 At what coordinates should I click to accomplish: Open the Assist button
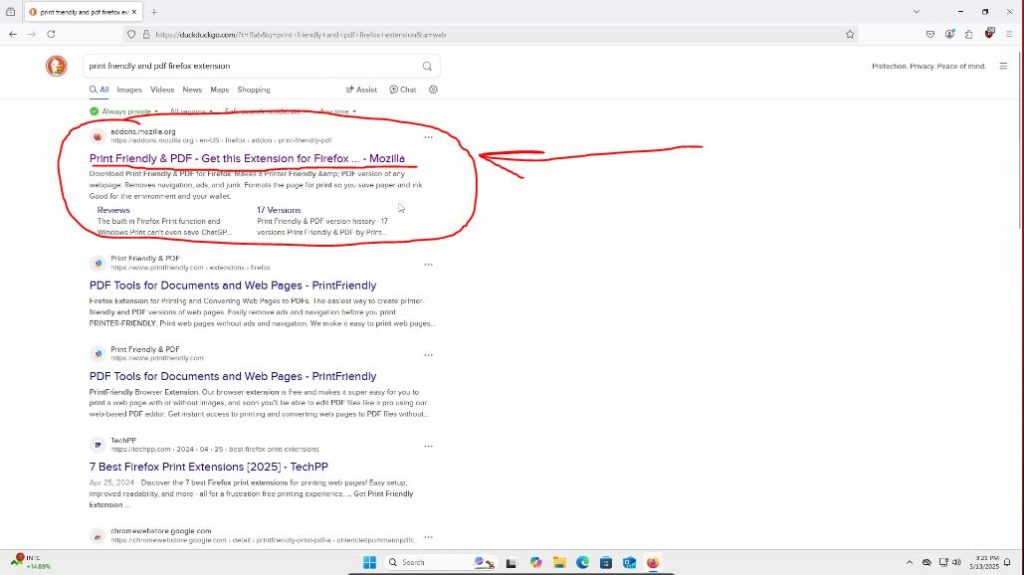click(x=361, y=90)
